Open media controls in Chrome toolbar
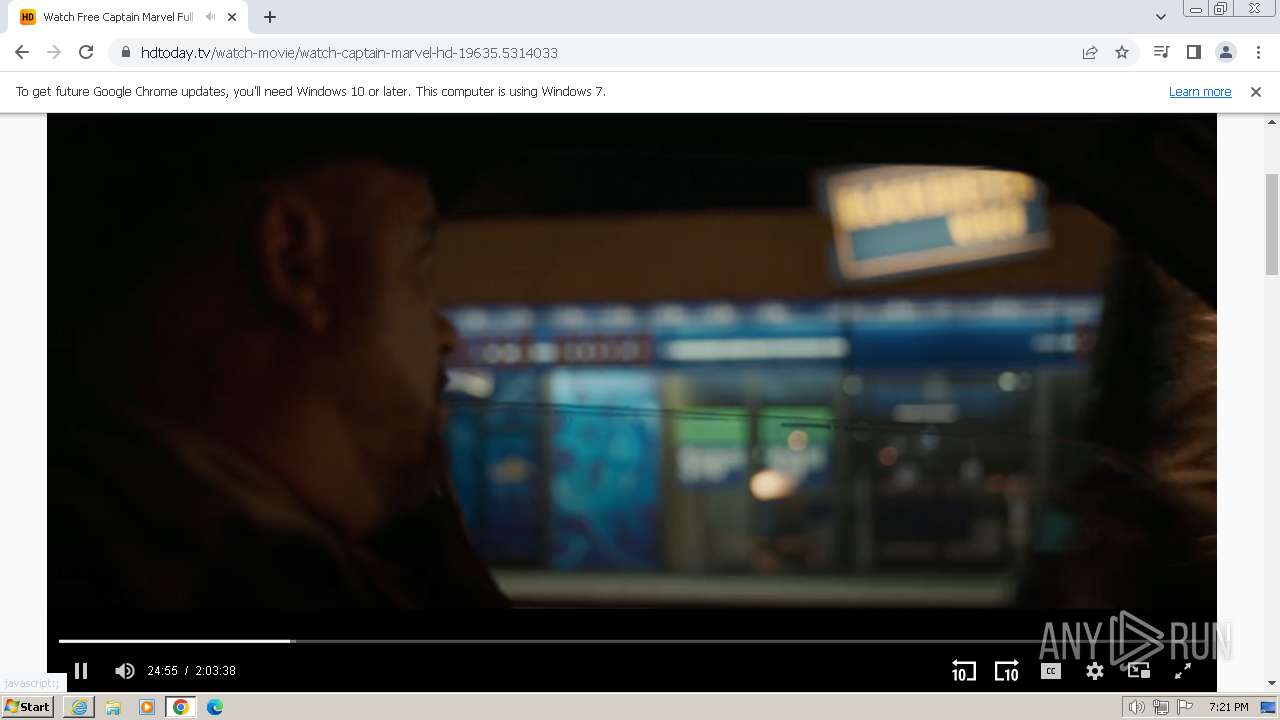This screenshot has height=720, width=1280. pos(1161,52)
